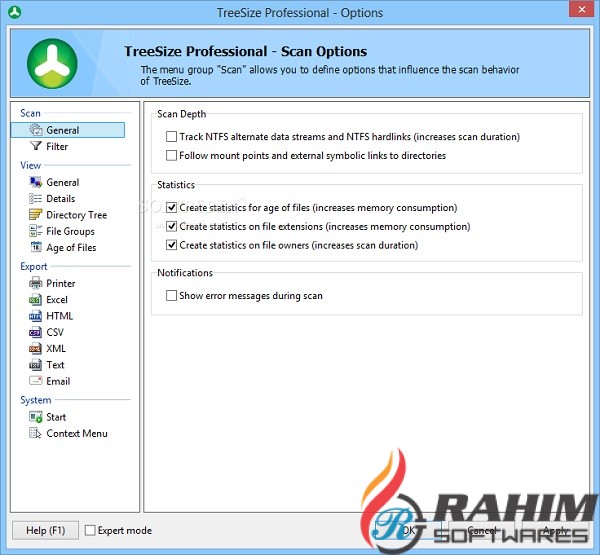
Task: Select General under View section
Action: 63,182
